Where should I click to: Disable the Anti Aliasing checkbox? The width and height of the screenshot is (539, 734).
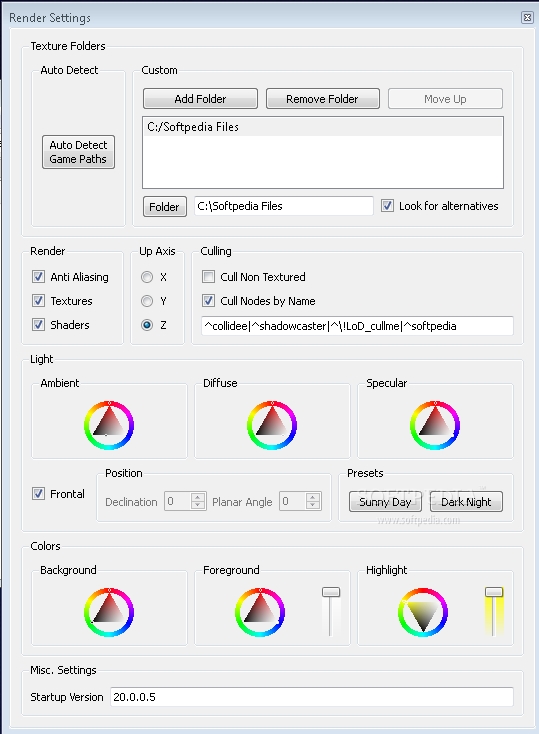(x=38, y=277)
